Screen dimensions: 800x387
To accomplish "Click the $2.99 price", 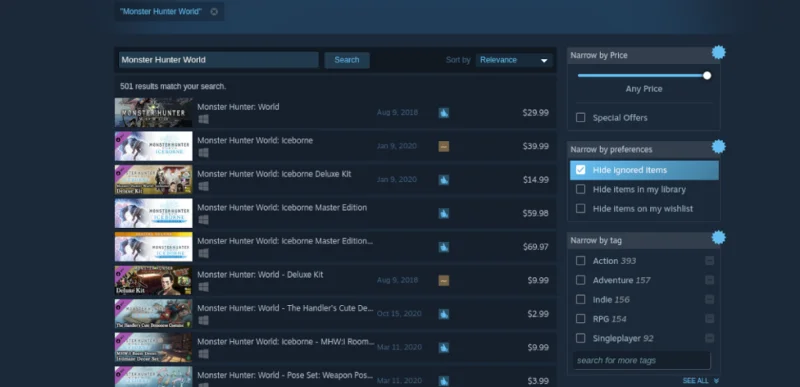I will tap(538, 314).
